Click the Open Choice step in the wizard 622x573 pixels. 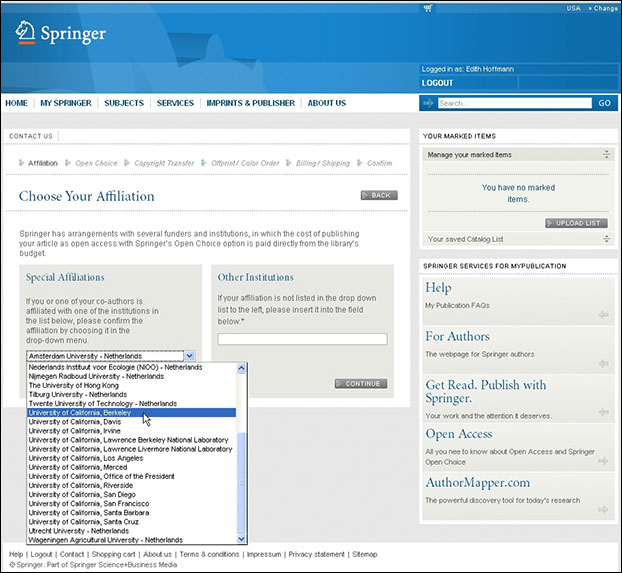click(96, 163)
